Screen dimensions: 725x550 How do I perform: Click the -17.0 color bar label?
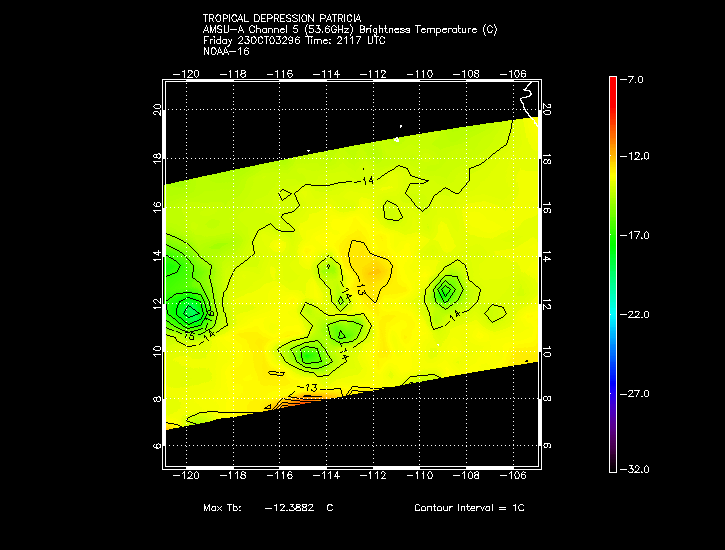pyautogui.click(x=635, y=235)
